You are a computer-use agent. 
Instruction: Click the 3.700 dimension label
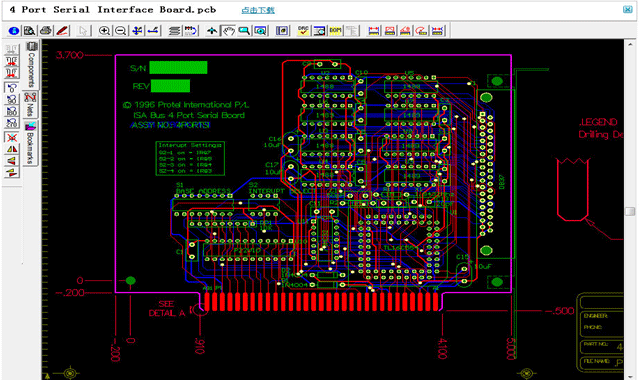click(x=70, y=55)
